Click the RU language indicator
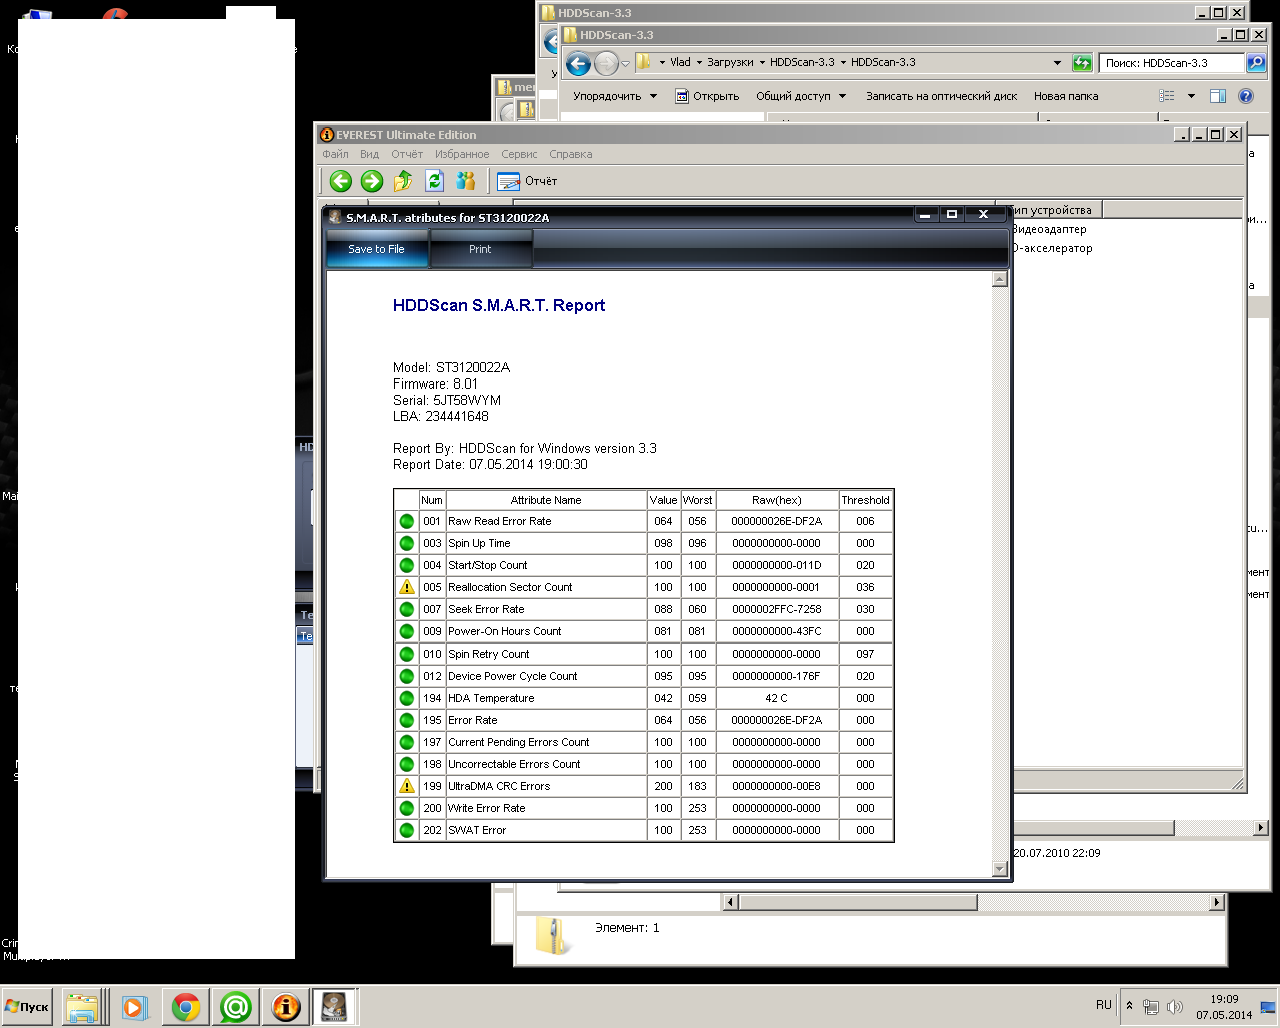The image size is (1280, 1028). (x=1104, y=1005)
